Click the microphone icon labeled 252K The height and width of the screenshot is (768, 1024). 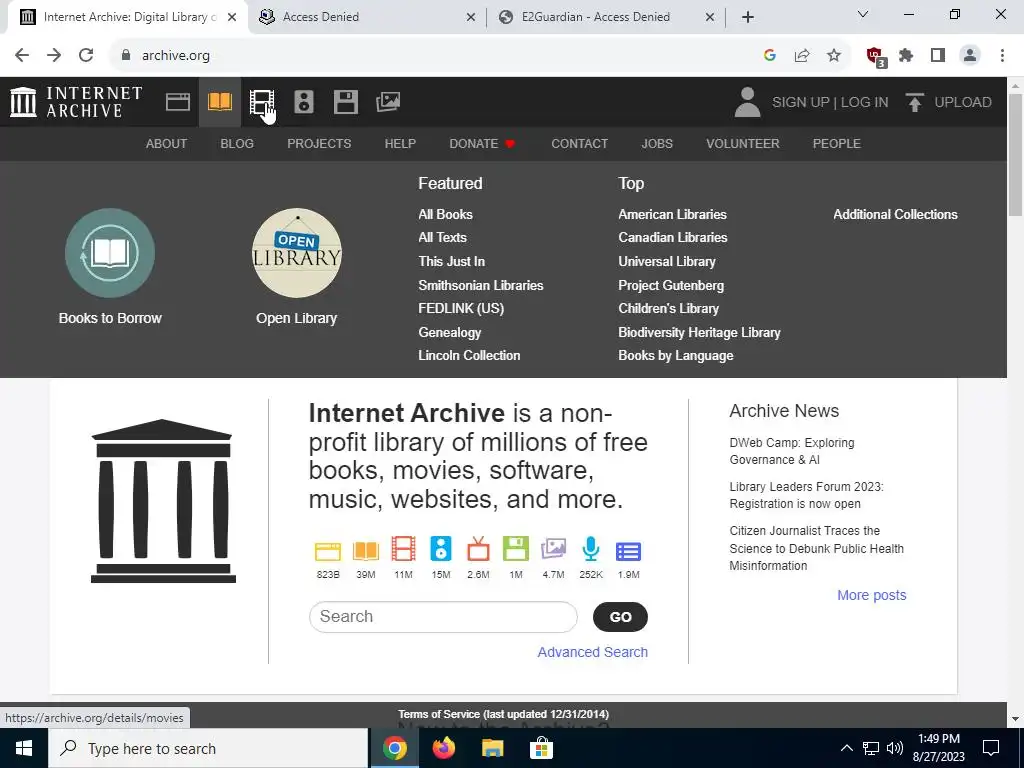591,549
